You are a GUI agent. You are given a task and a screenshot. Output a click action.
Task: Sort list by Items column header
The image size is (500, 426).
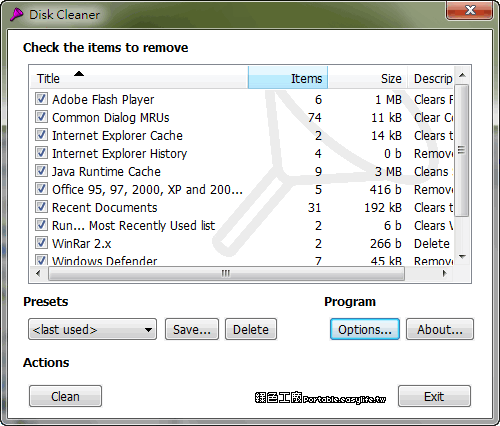[288, 78]
